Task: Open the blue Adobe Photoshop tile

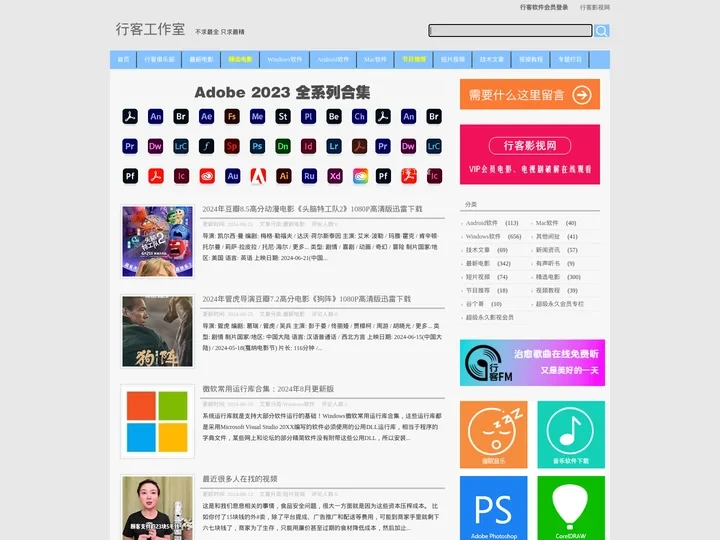Action: tap(494, 508)
